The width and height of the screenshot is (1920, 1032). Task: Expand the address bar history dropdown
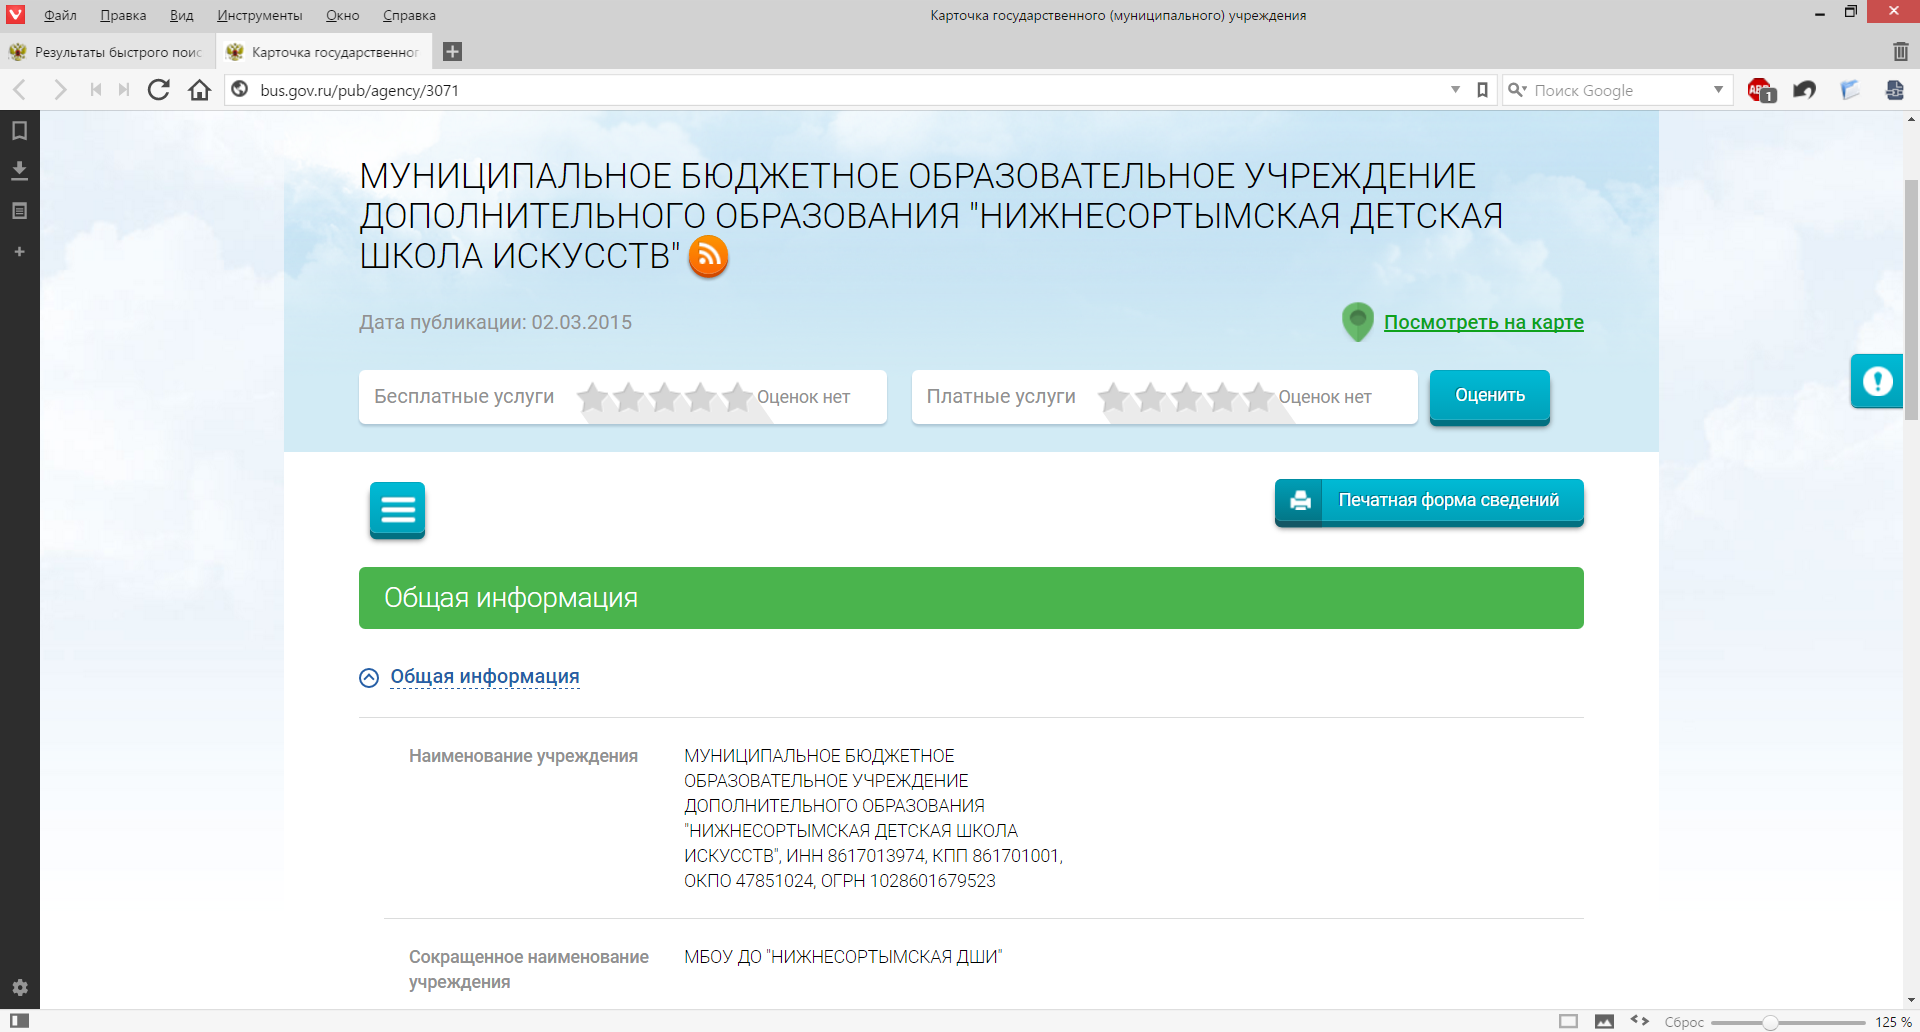click(x=1455, y=90)
